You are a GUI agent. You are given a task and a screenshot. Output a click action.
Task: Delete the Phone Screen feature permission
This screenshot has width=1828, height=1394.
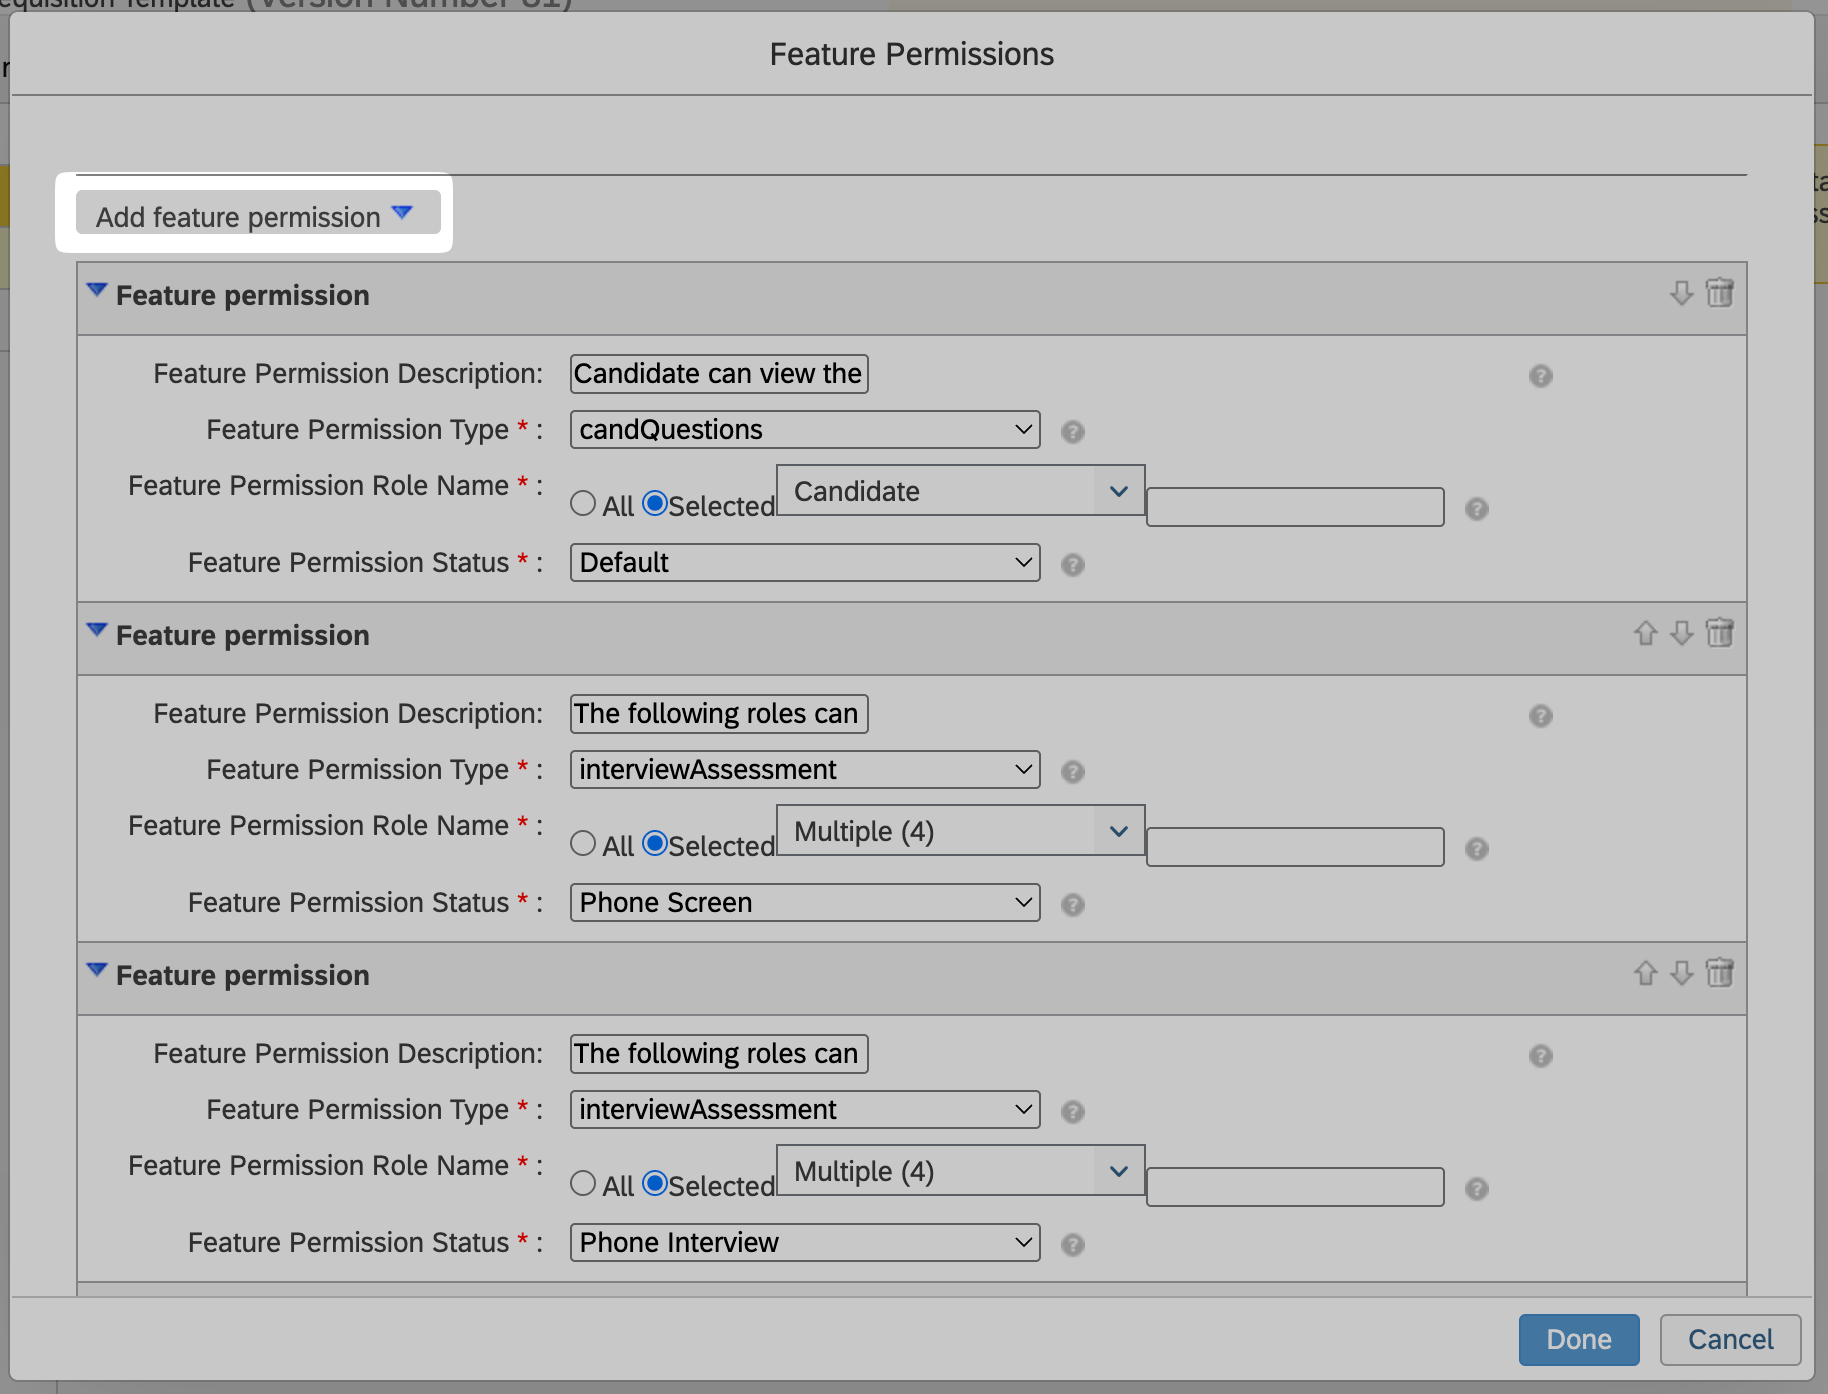pos(1720,633)
